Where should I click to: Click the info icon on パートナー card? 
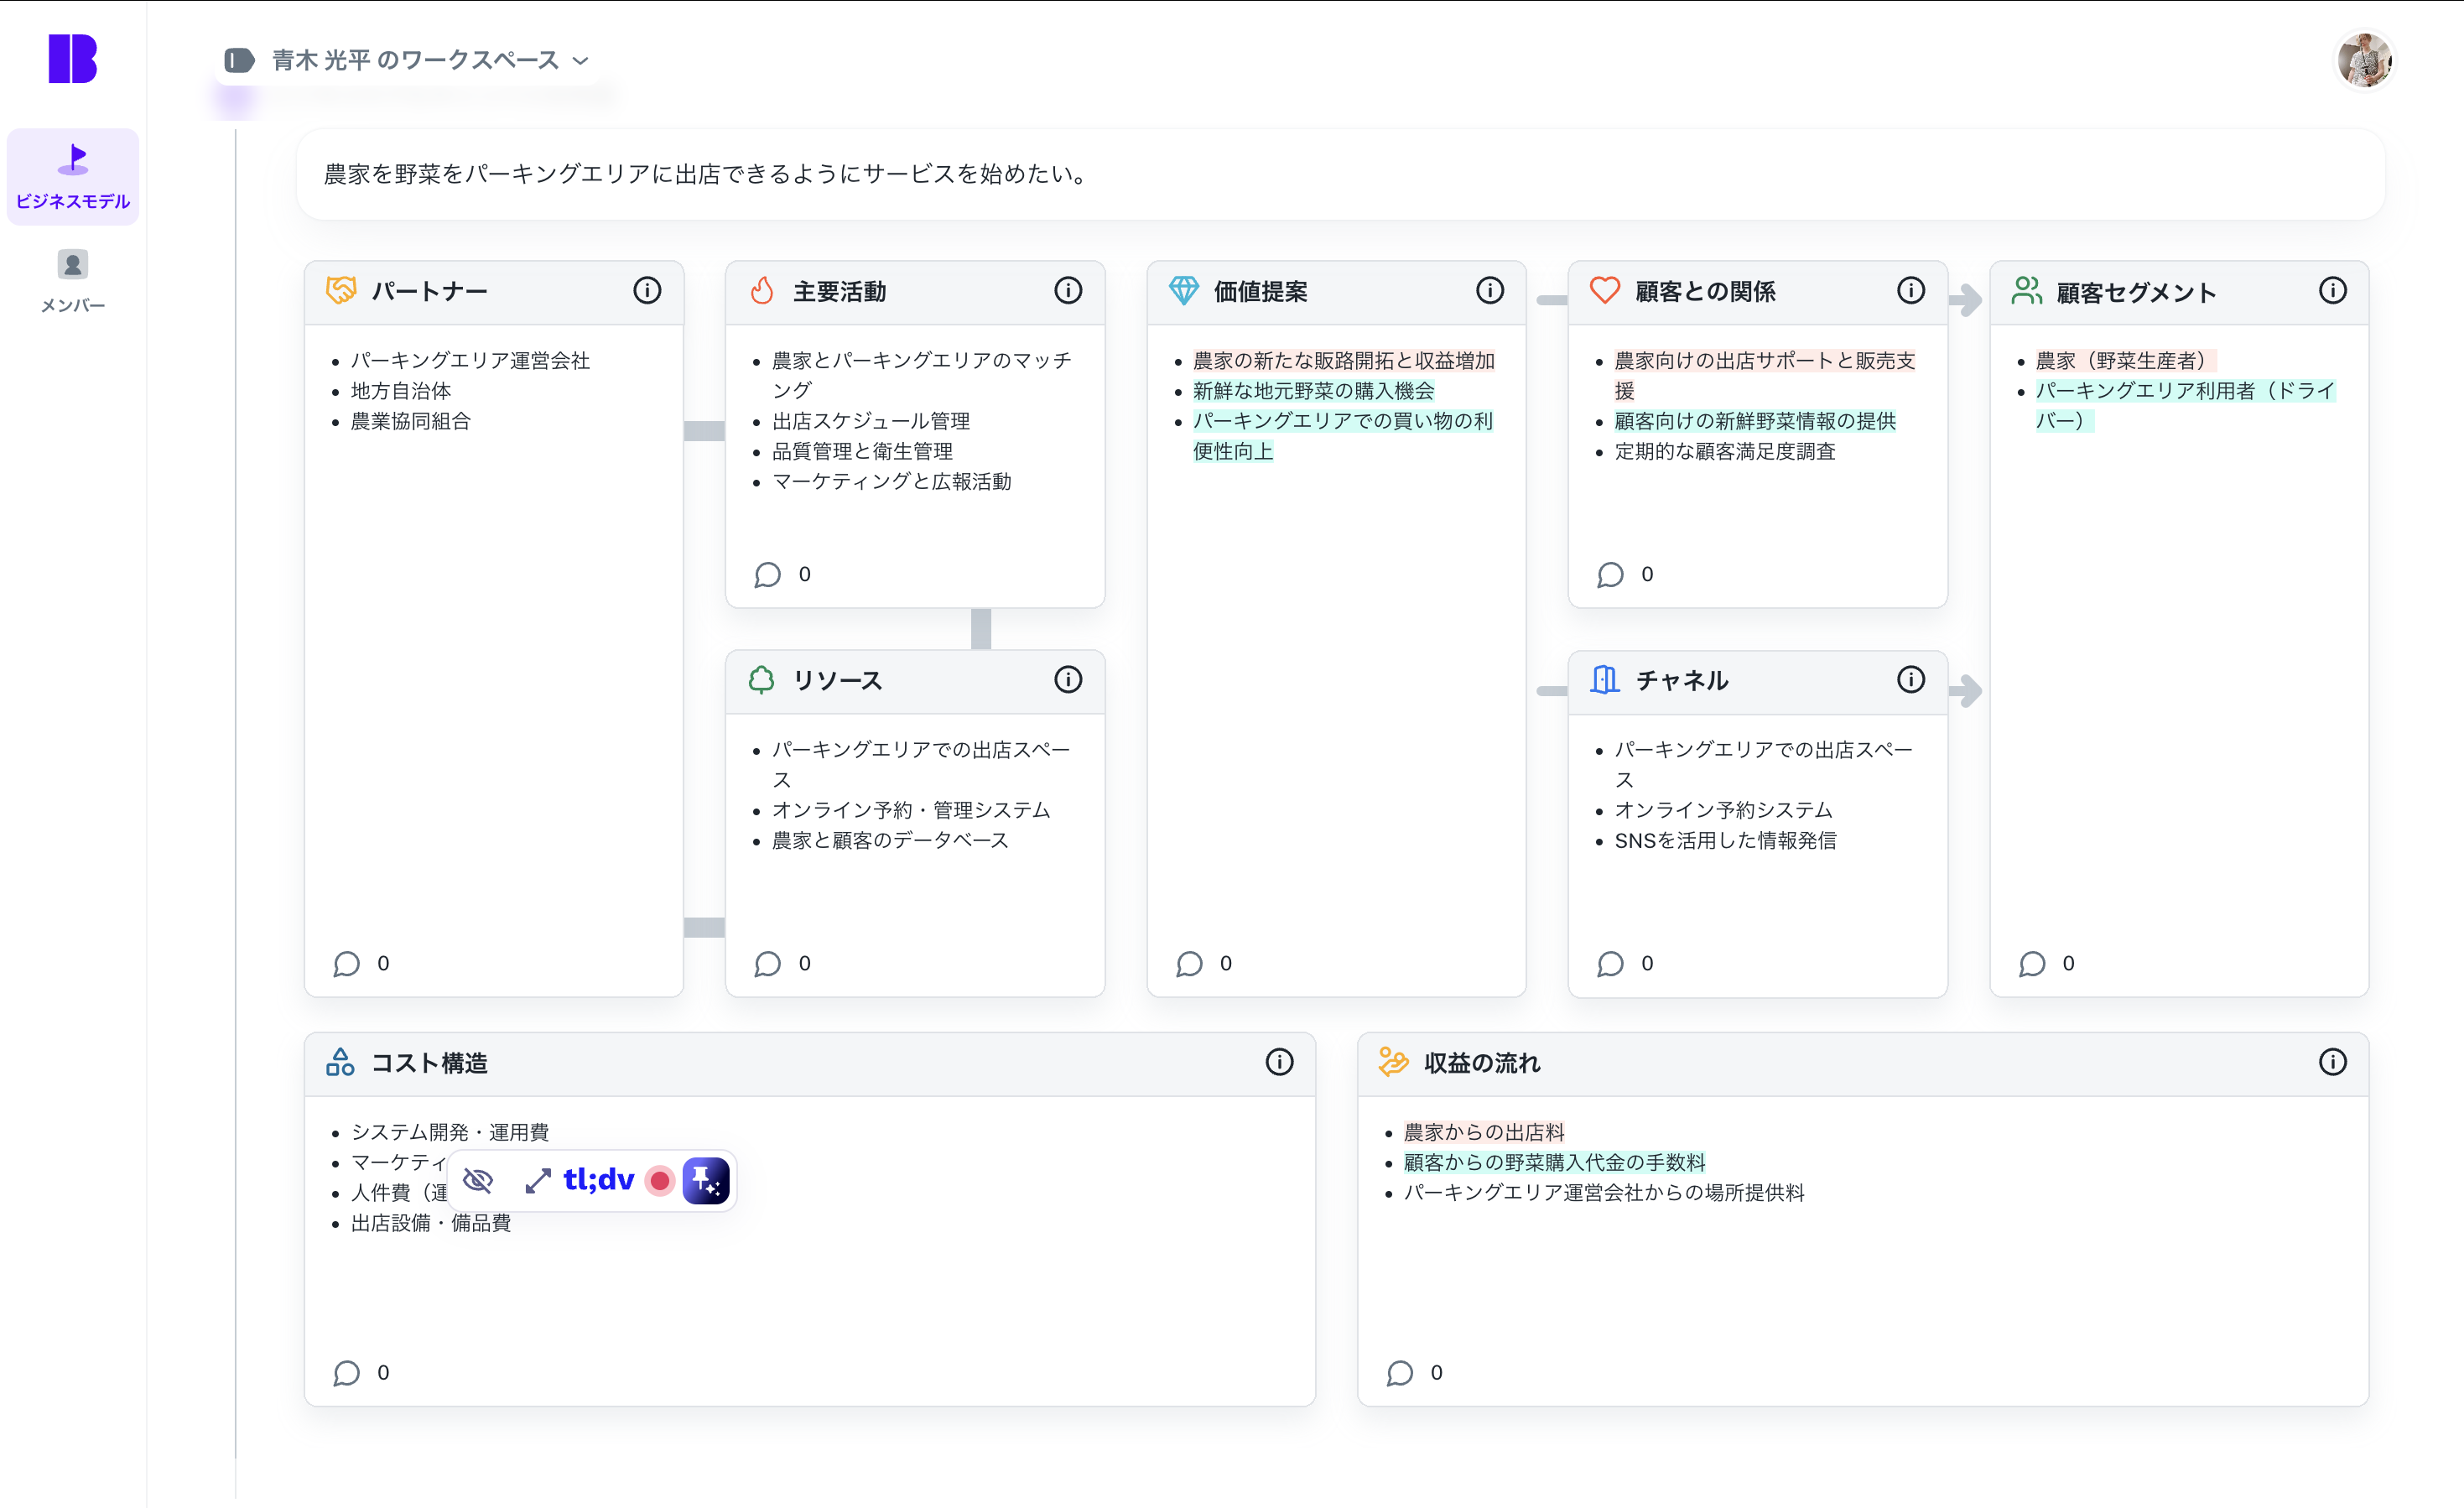[x=647, y=291]
